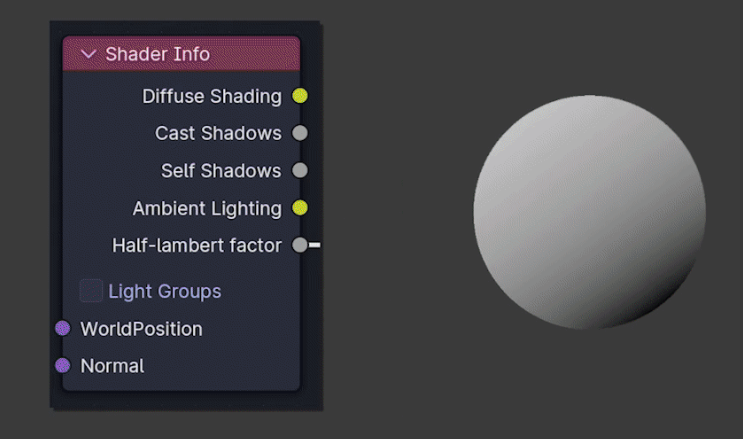
Task: Click the Normal input label
Action: [x=112, y=366]
